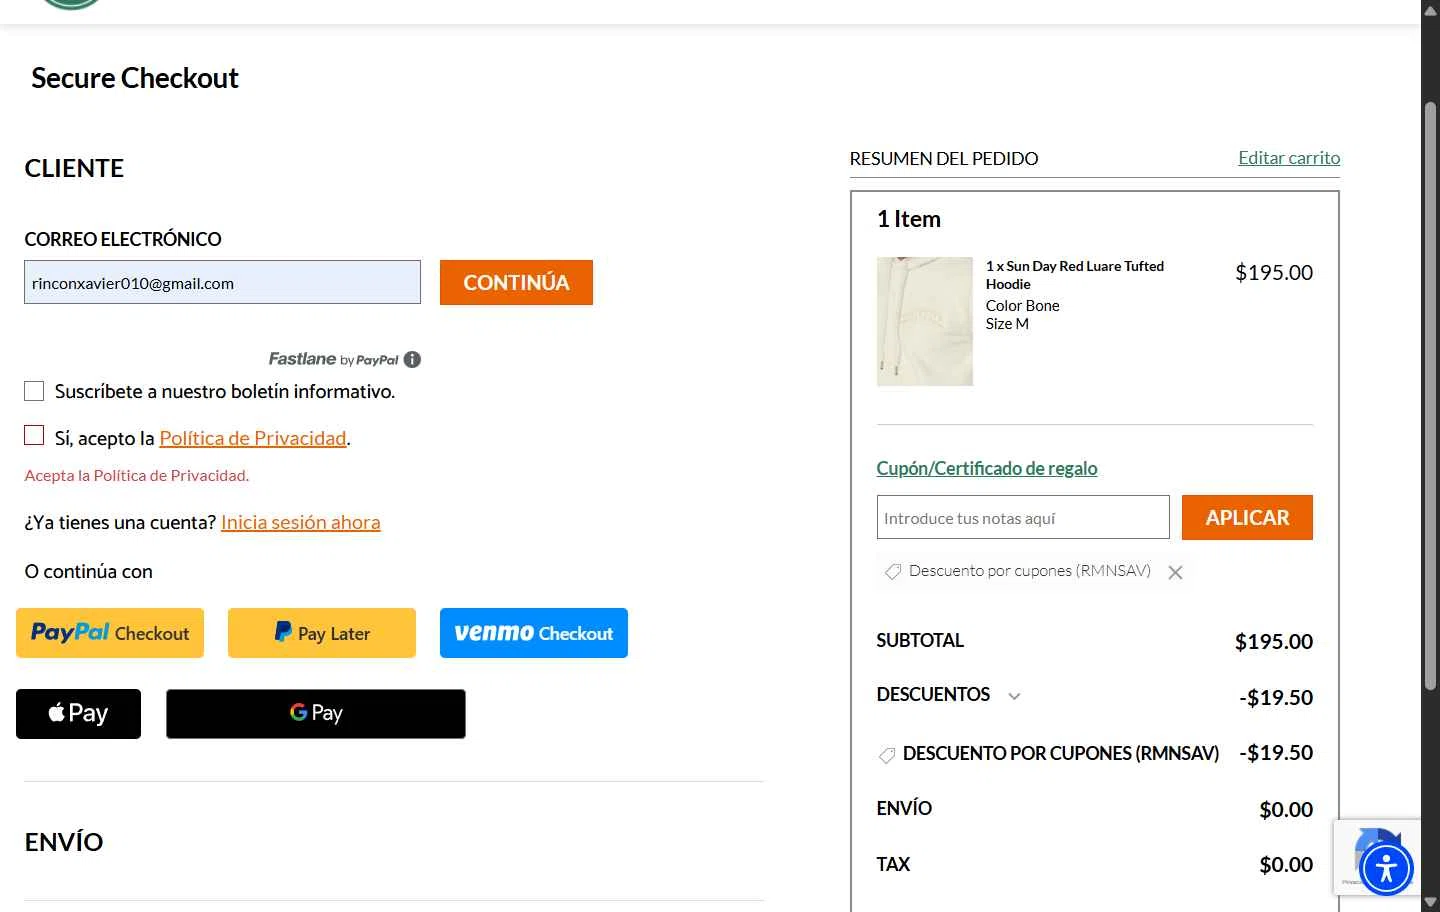Click the page vertical scrollbar
This screenshot has height=912, width=1440.
click(1430, 395)
